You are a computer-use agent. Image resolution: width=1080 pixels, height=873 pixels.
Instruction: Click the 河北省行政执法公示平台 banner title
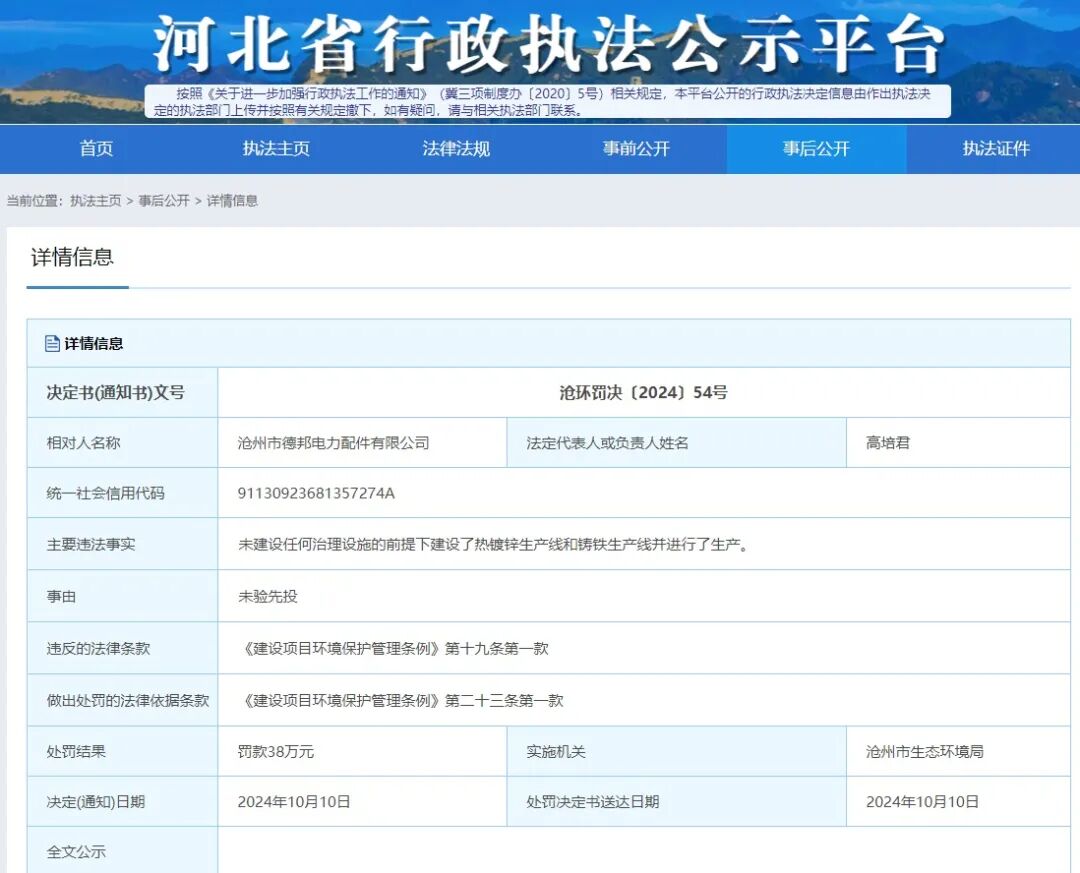(548, 44)
